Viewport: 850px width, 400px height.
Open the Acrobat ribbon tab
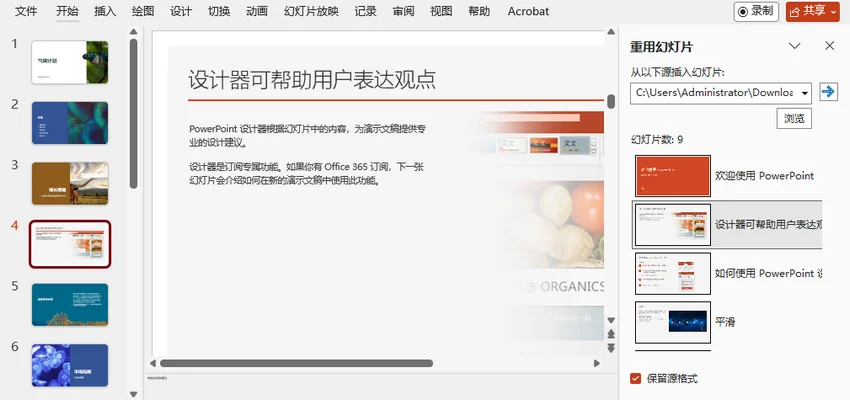pos(529,11)
